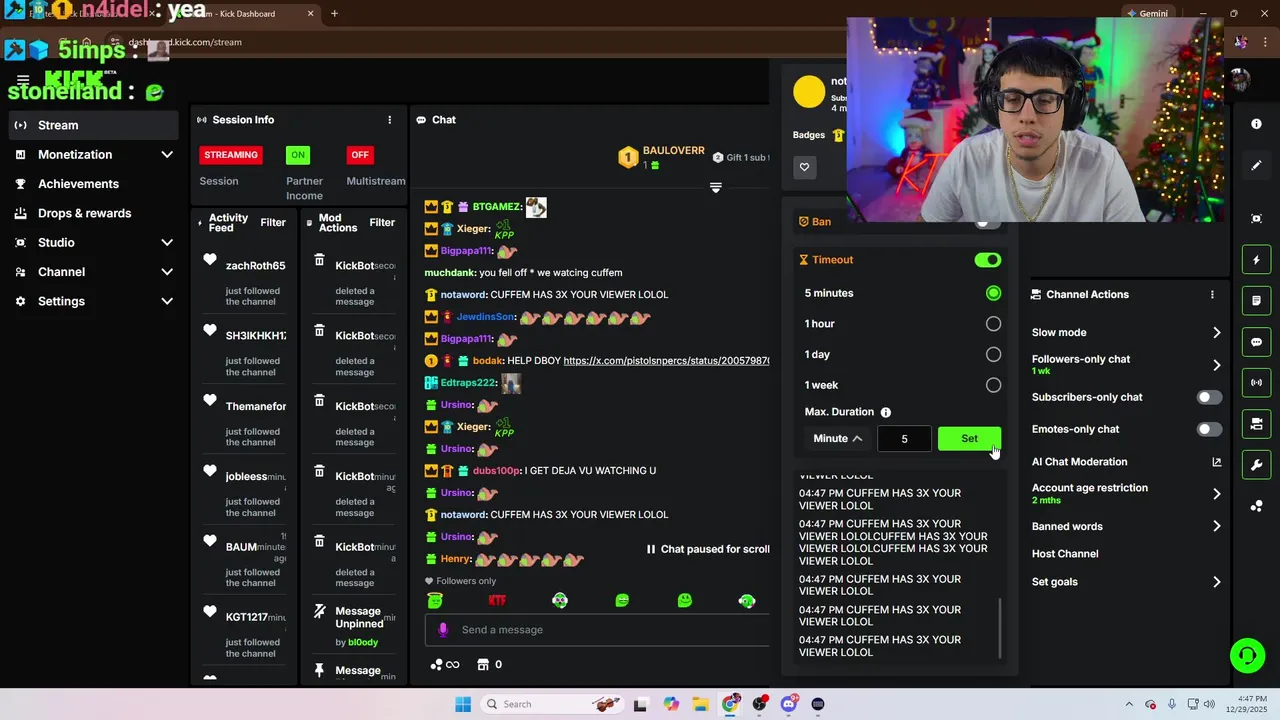Screen dimensions: 1280x720
Task: Click the heart icon in user card
Action: [804, 167]
